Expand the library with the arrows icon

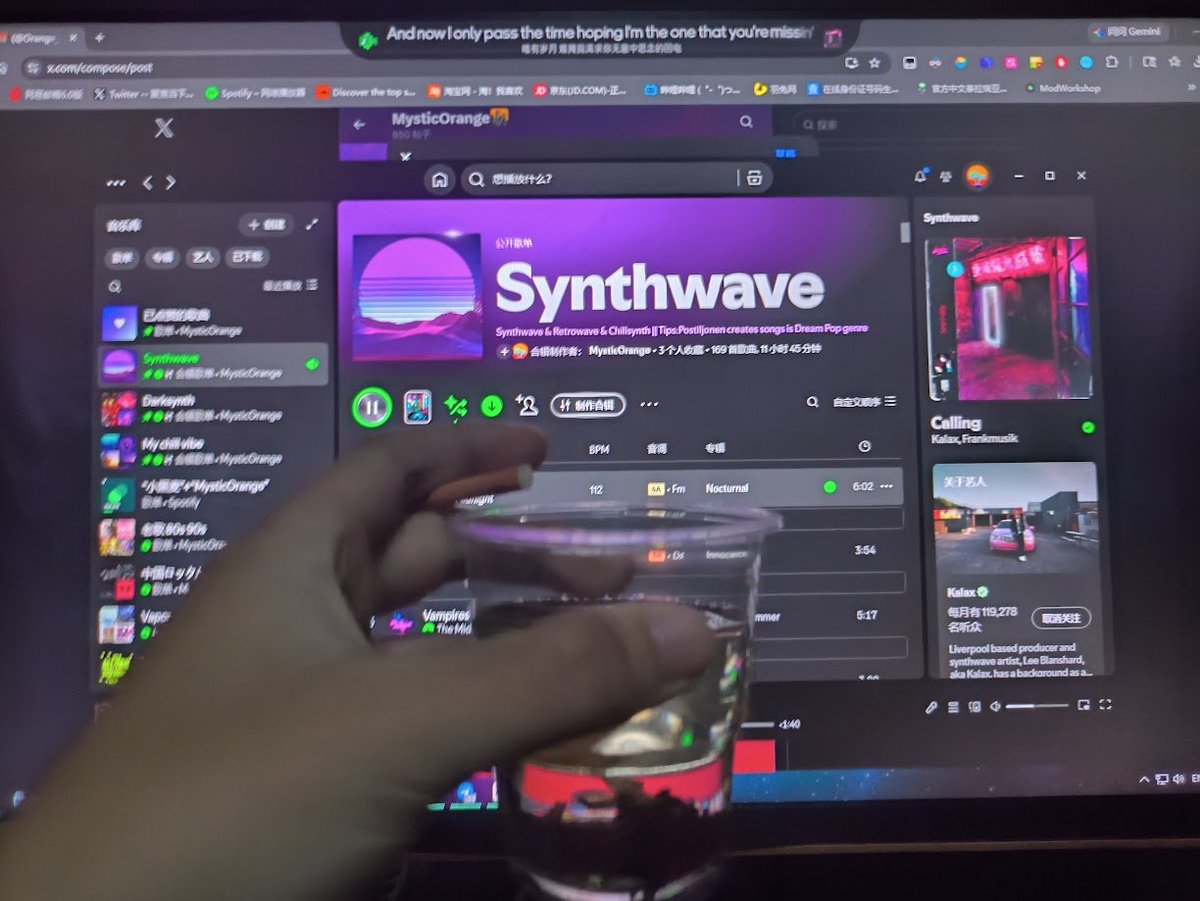click(312, 225)
